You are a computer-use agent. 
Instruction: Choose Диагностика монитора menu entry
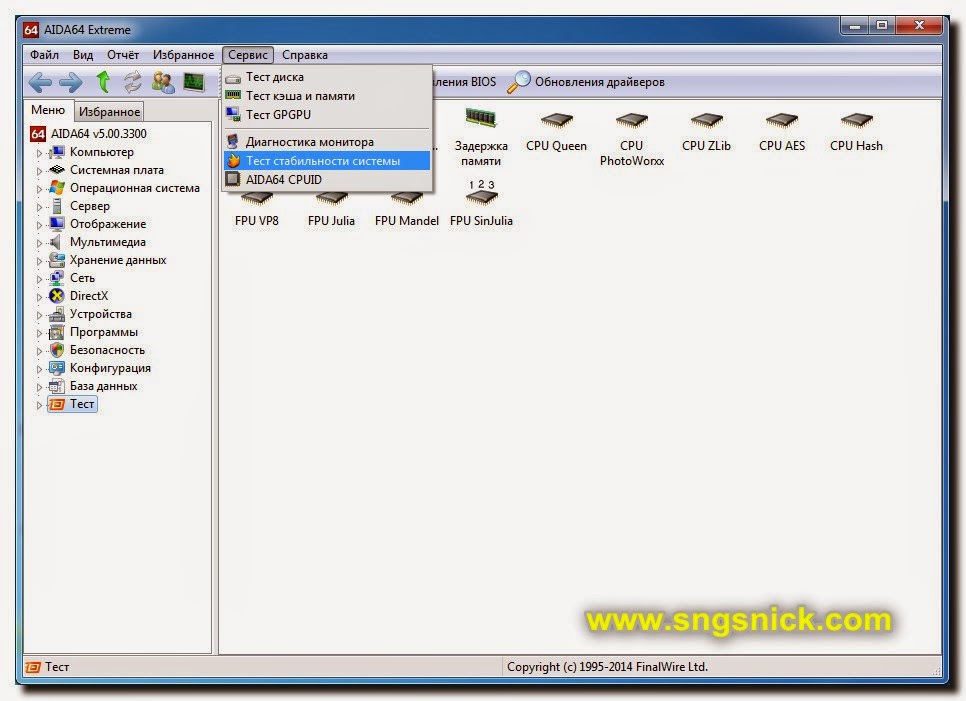click(327, 142)
